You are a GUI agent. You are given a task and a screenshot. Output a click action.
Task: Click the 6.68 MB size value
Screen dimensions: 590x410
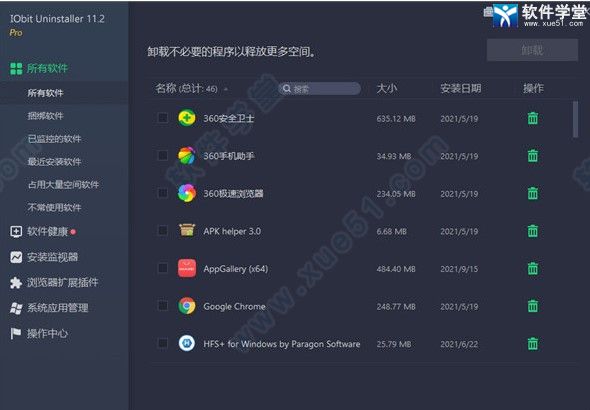(392, 231)
